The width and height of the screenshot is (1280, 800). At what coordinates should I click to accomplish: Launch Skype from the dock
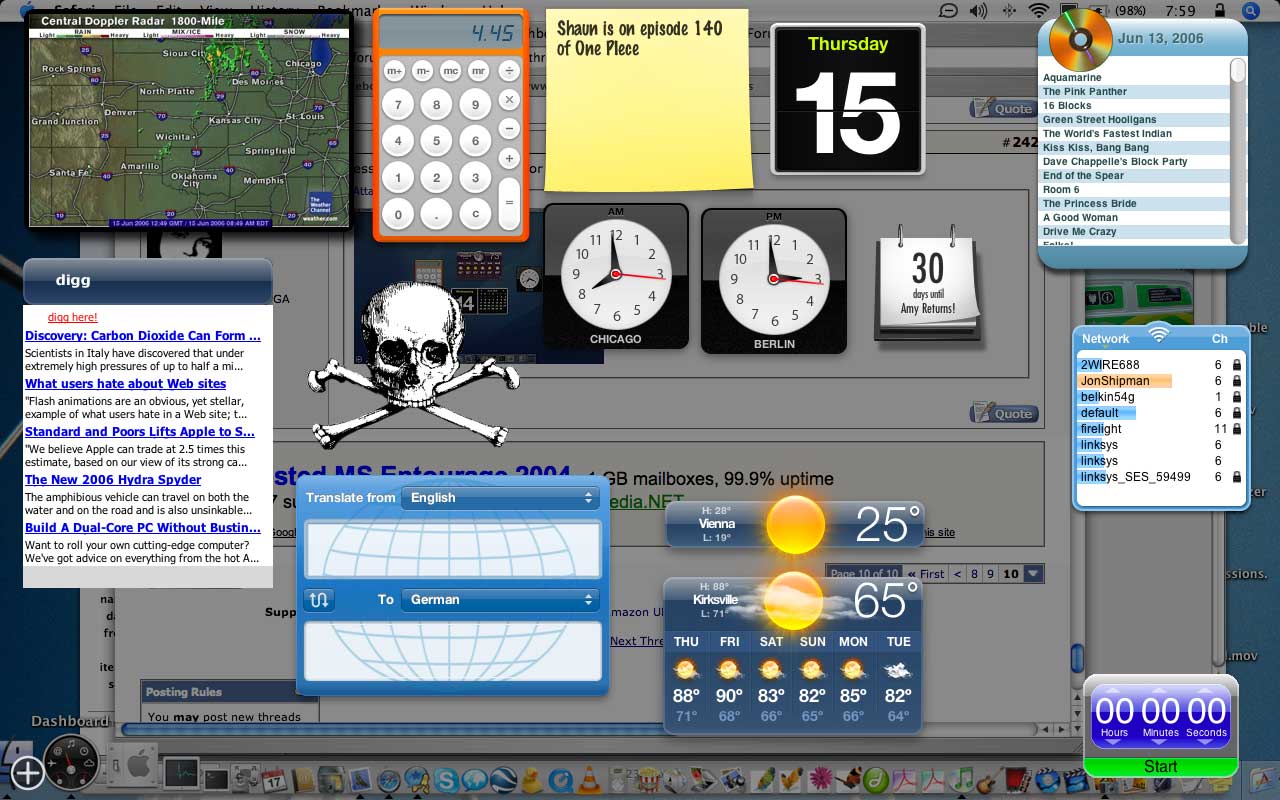[446, 780]
